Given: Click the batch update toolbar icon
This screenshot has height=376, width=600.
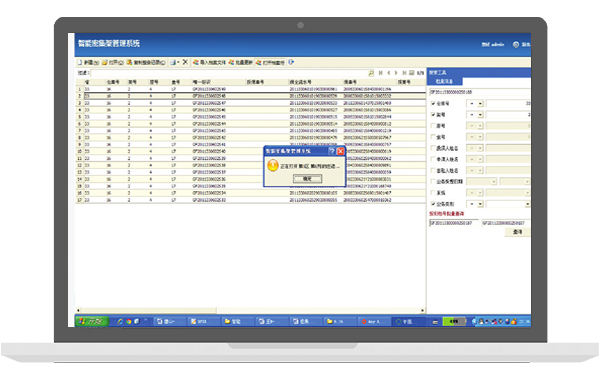Looking at the screenshot, I should [231, 62].
